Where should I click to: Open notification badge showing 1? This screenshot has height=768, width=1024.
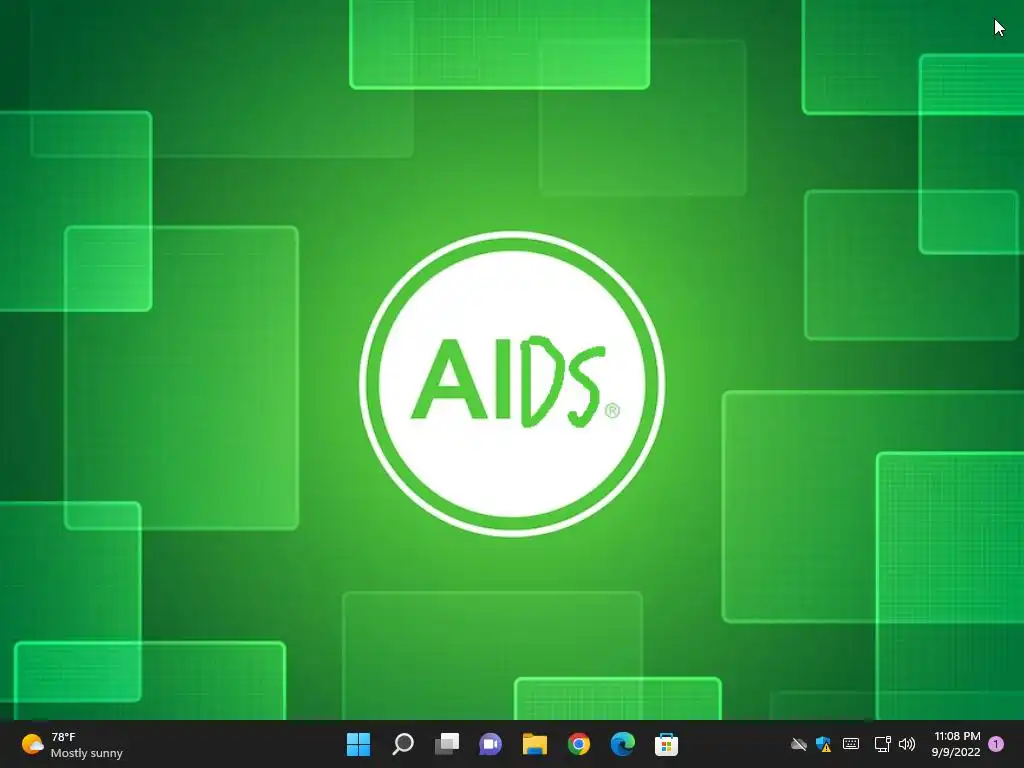(x=996, y=744)
